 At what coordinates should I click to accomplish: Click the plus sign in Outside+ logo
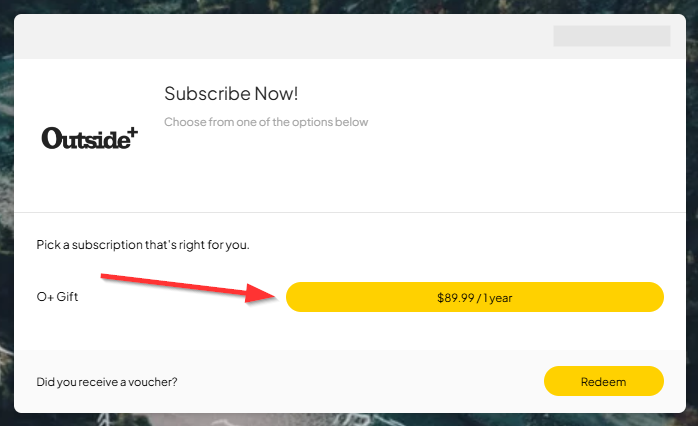tap(133, 132)
